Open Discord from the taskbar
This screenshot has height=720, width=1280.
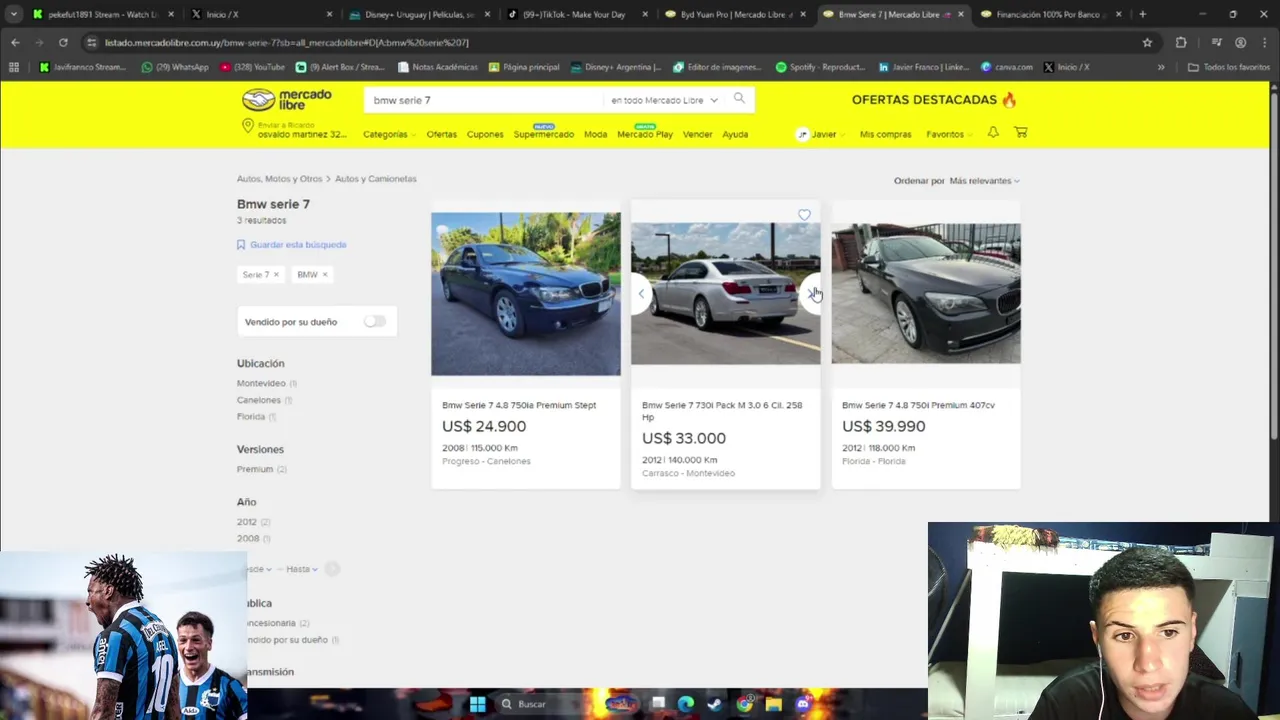[x=802, y=704]
